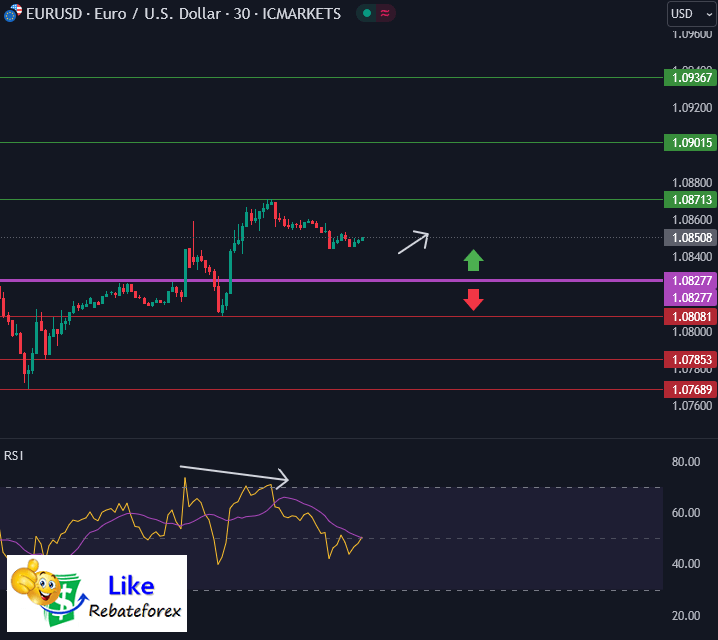Select the red down arrow marker
This screenshot has height=640, width=718.
click(x=473, y=299)
